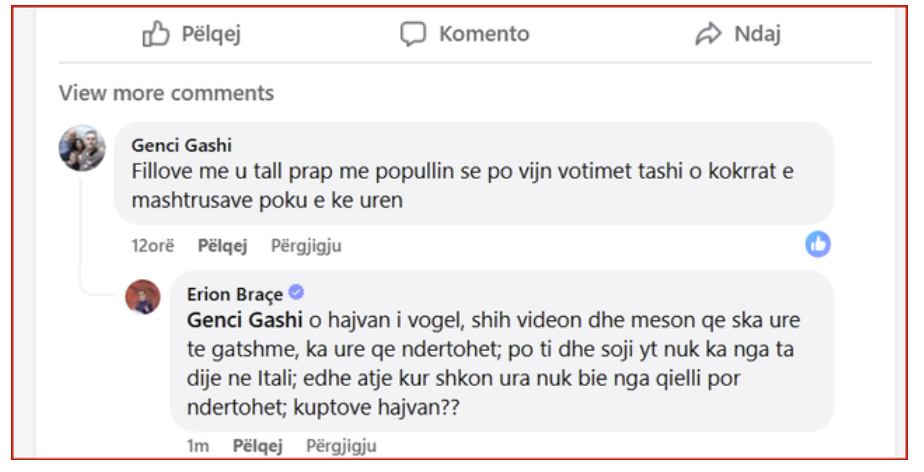Like Erion Braçe's reply via Pëlqej
This screenshot has width=924, height=472.
[x=258, y=445]
